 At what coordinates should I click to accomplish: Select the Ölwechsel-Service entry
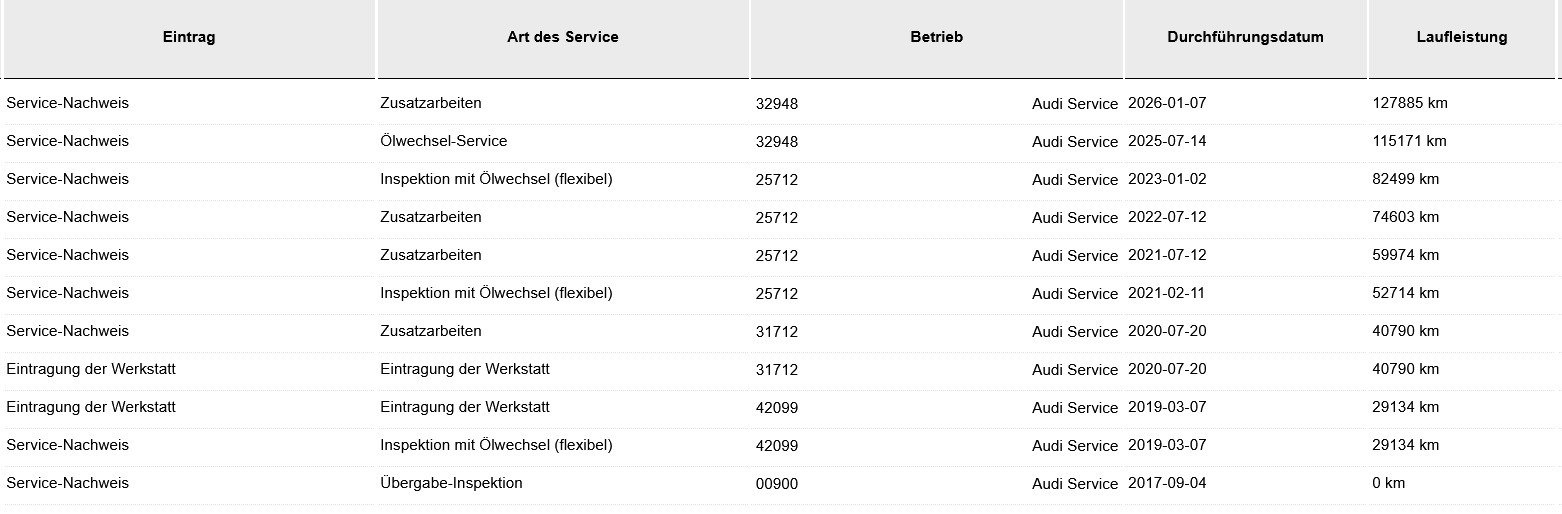(x=443, y=141)
